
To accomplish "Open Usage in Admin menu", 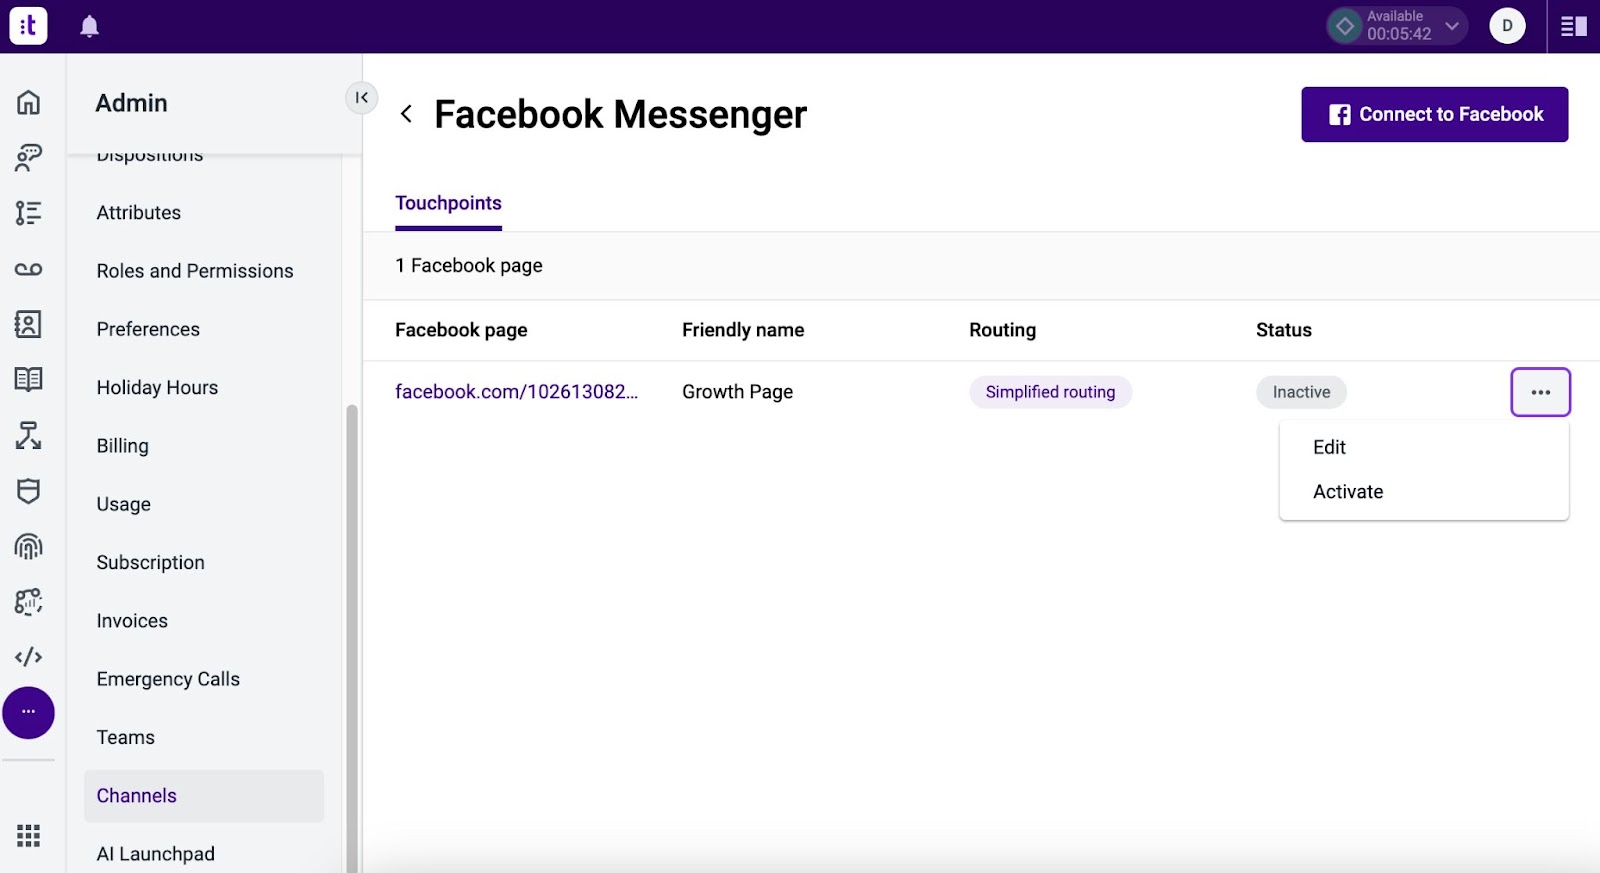I will pyautogui.click(x=123, y=504).
